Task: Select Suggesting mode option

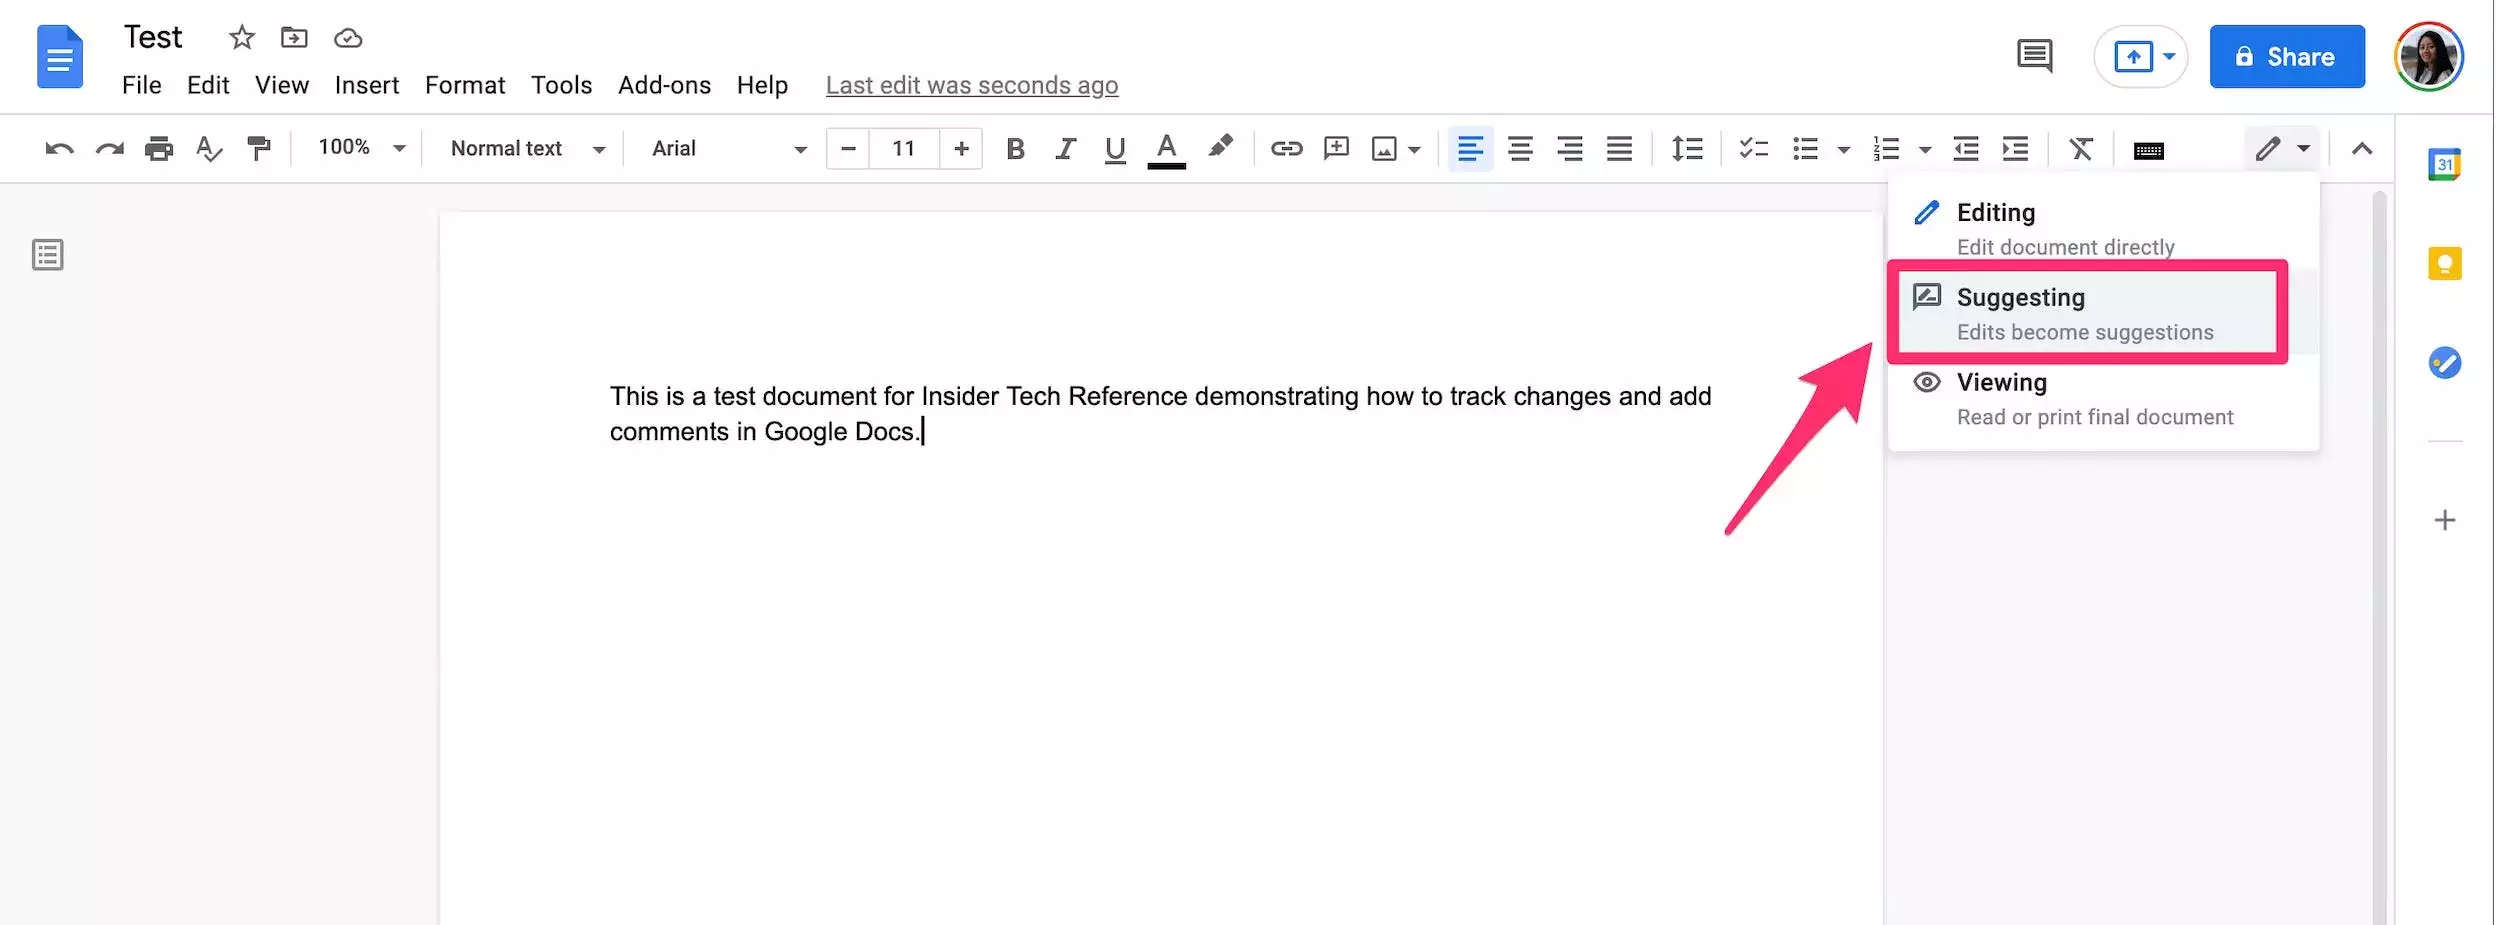Action: tap(2086, 313)
